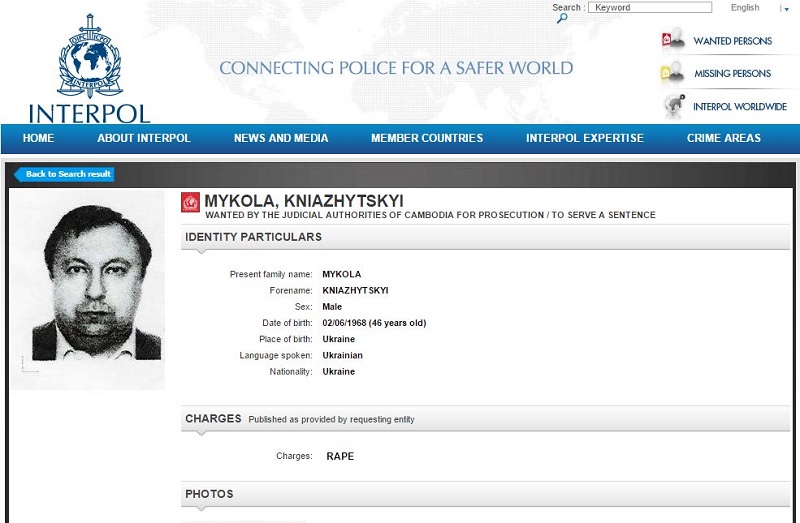Click the INTERPOL logo emblem
800x523 pixels.
pos(90,56)
